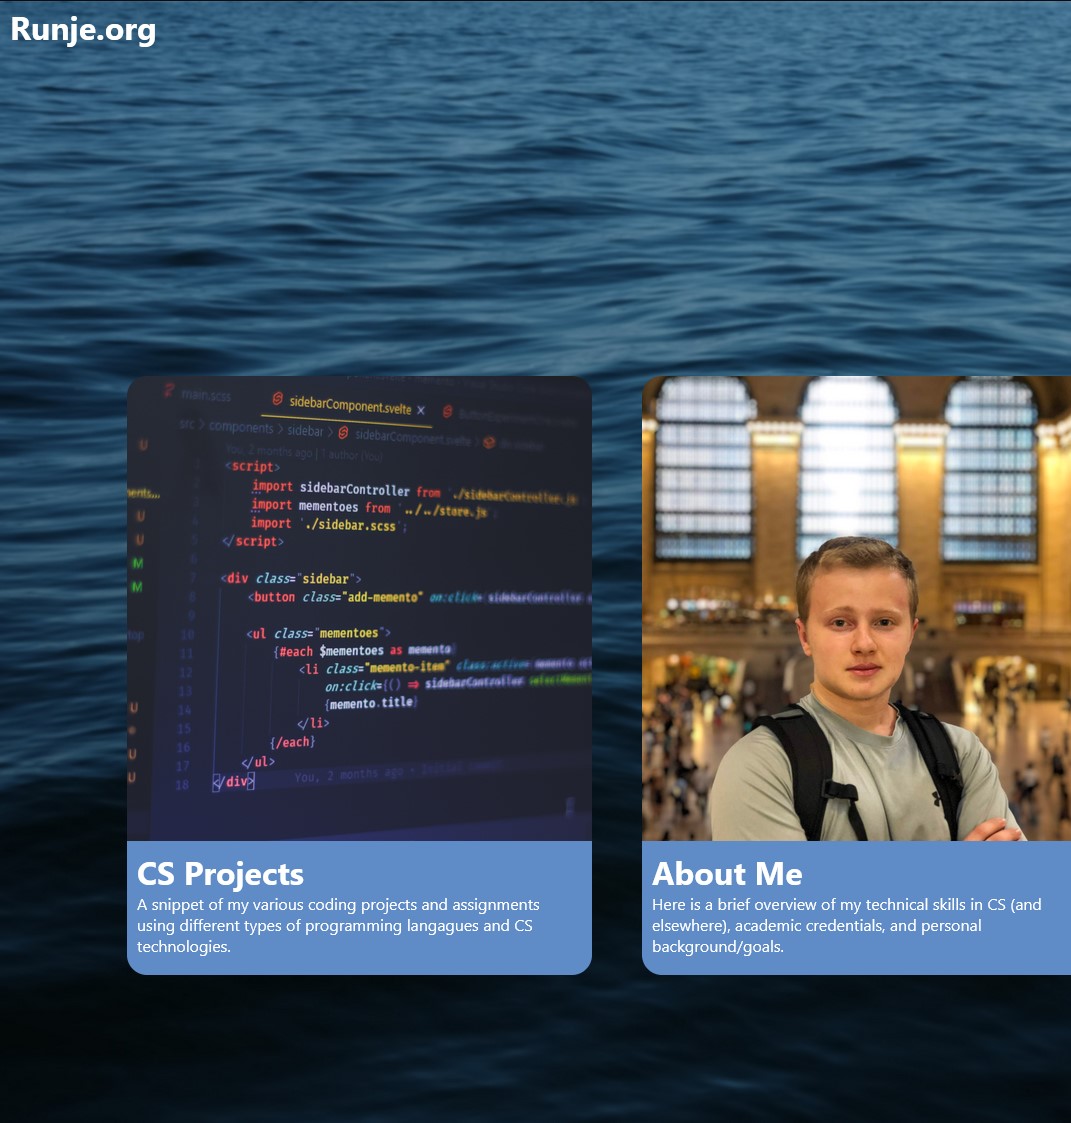This screenshot has width=1071, height=1123.
Task: Open the Runje.org home link
Action: 83,30
